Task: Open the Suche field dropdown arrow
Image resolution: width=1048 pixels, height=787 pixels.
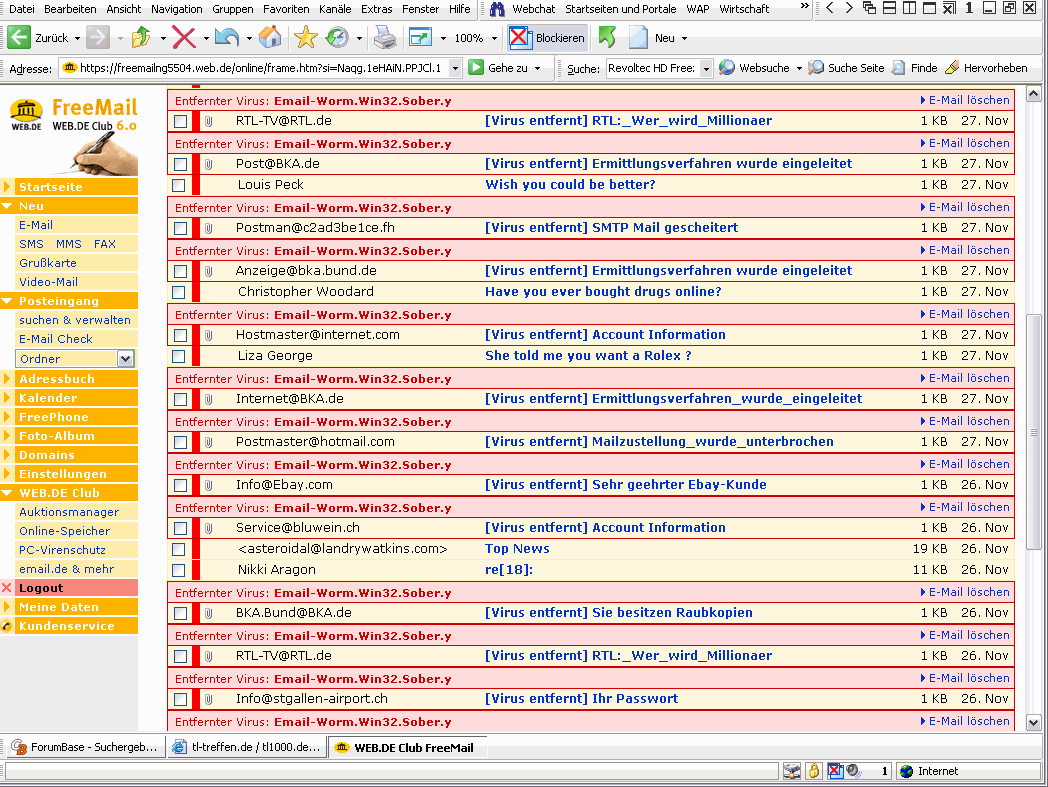Action: (706, 68)
